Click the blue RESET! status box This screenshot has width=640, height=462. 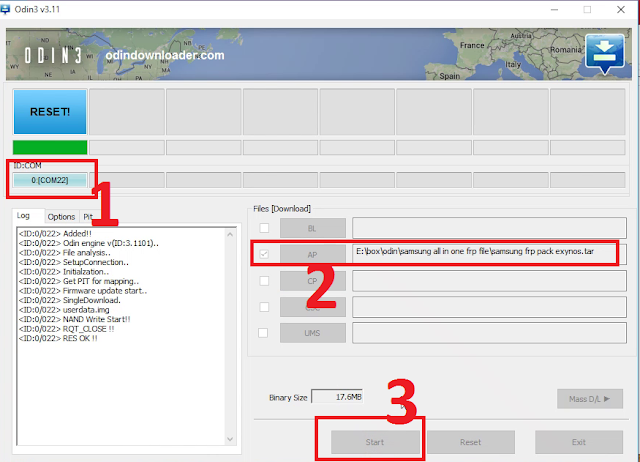pos(50,112)
